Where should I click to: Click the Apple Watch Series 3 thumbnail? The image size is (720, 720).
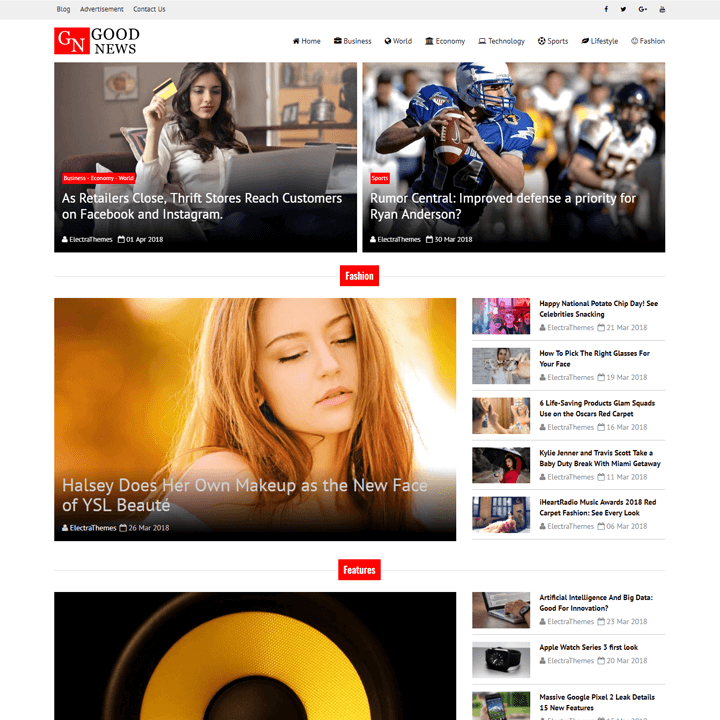[x=501, y=660]
